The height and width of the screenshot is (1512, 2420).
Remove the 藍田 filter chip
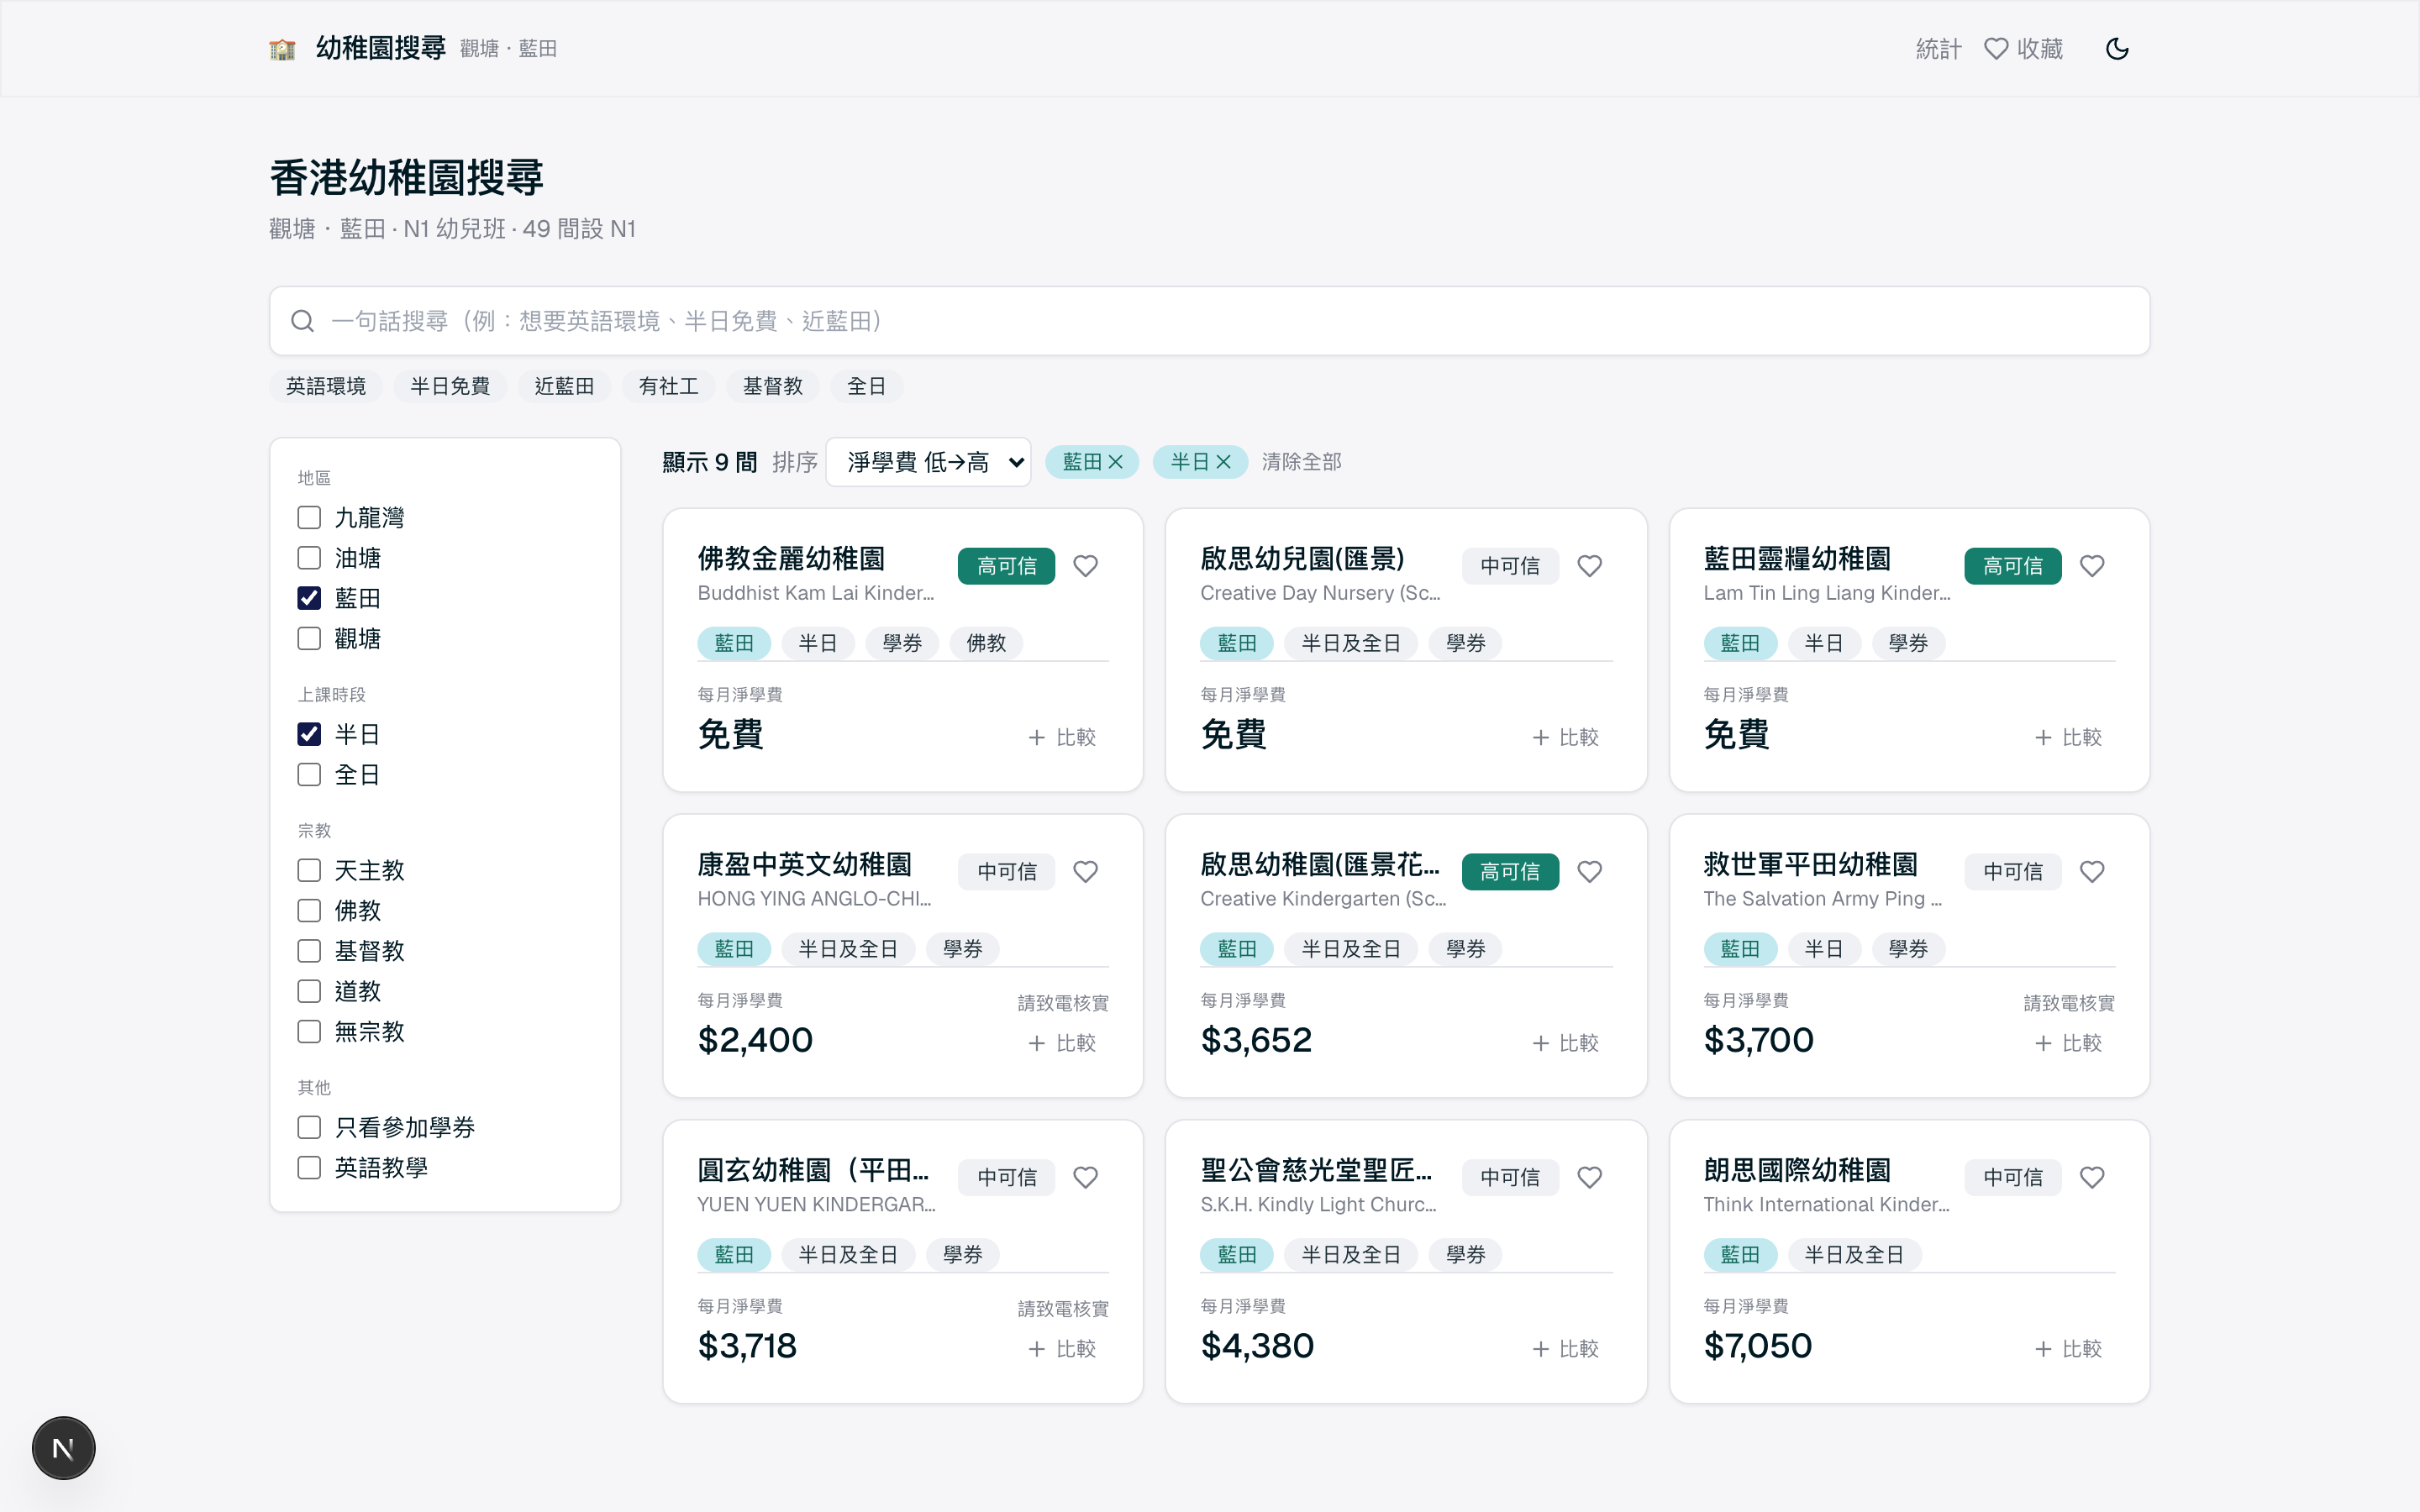[1116, 462]
